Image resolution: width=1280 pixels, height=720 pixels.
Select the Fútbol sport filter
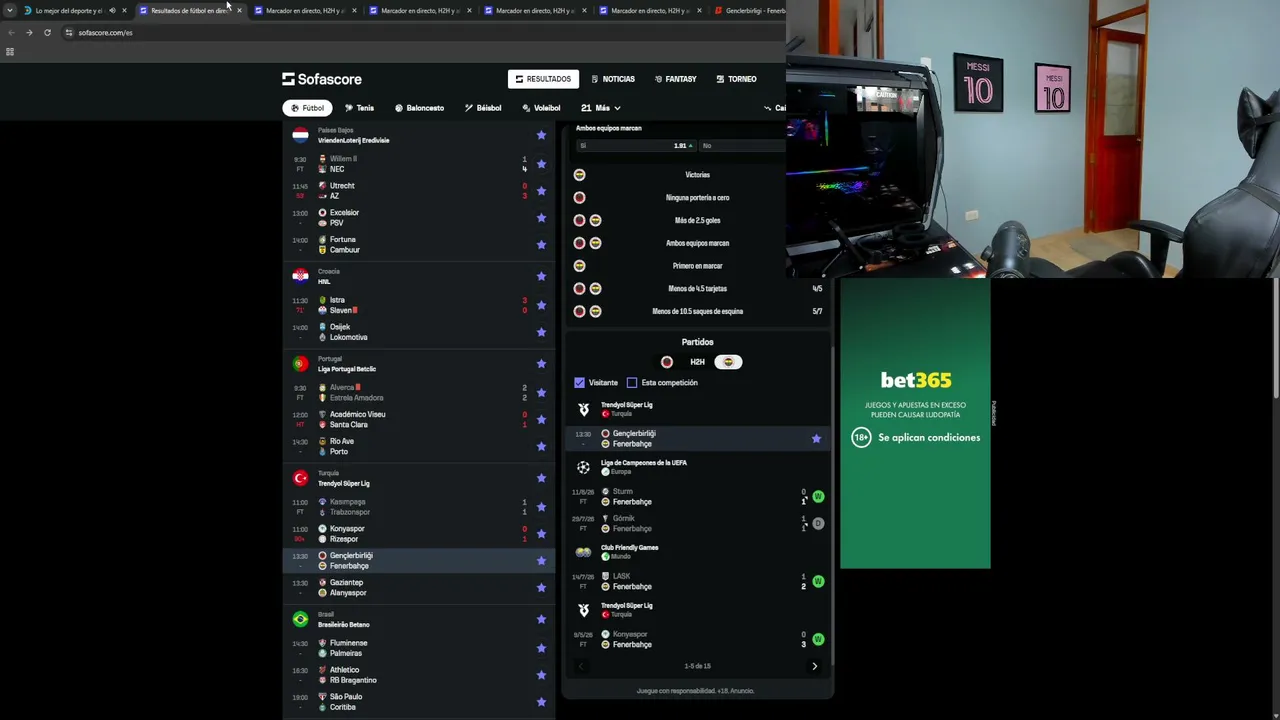(x=307, y=108)
